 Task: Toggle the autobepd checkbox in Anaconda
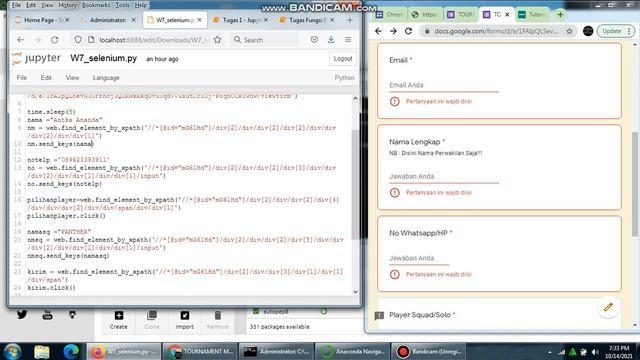click(x=256, y=311)
